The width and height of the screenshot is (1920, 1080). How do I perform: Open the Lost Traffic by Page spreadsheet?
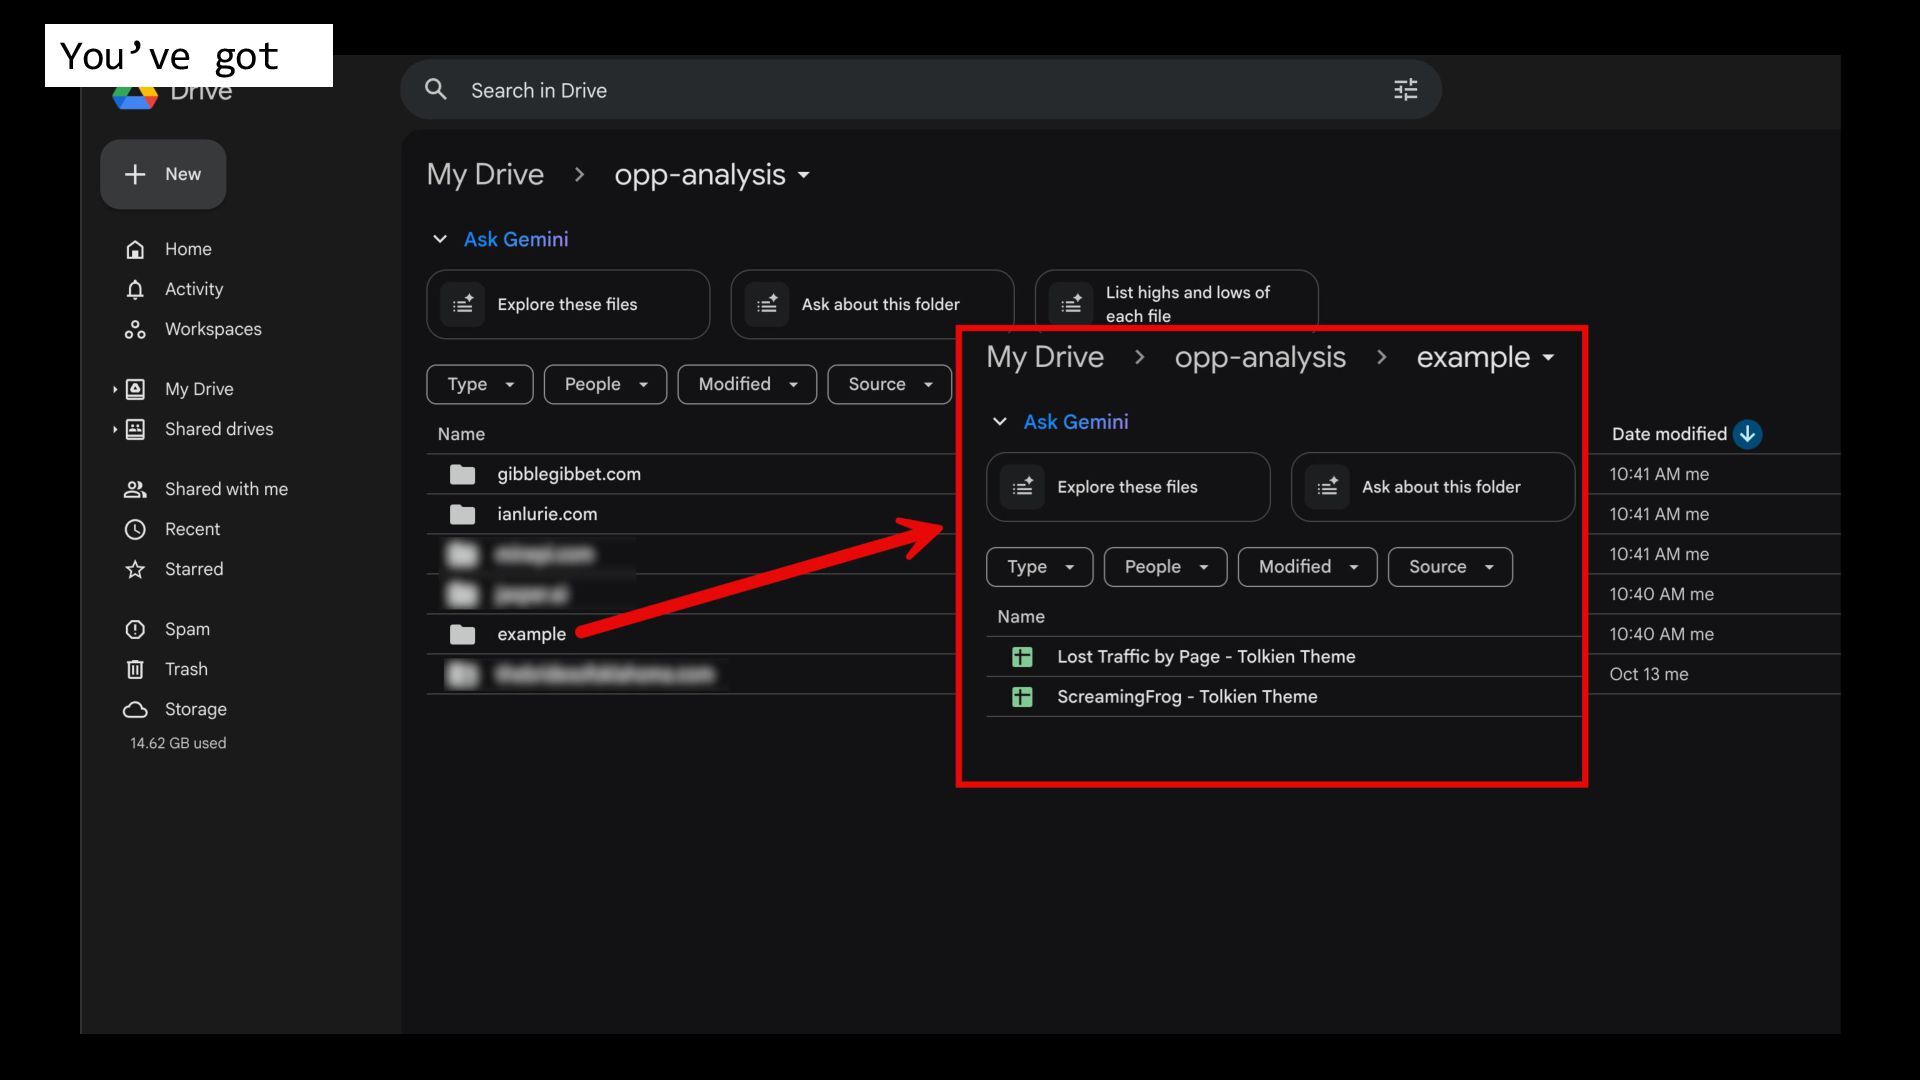click(x=1205, y=657)
